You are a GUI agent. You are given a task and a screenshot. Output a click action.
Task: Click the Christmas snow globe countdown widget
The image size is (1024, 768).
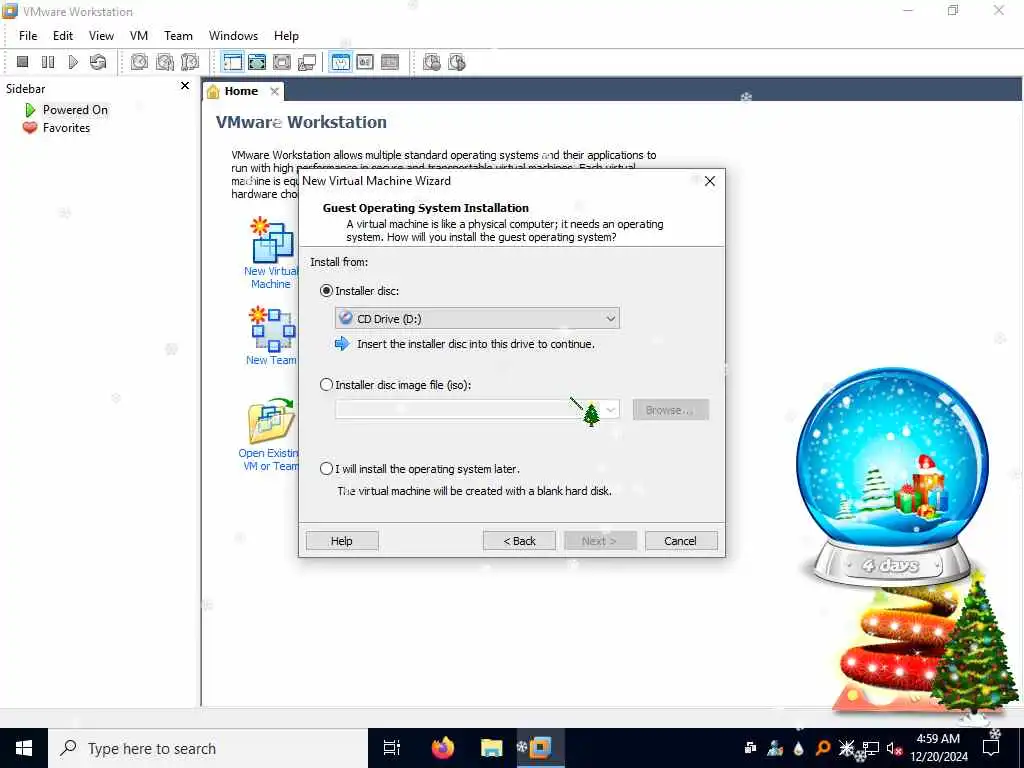coord(893,475)
